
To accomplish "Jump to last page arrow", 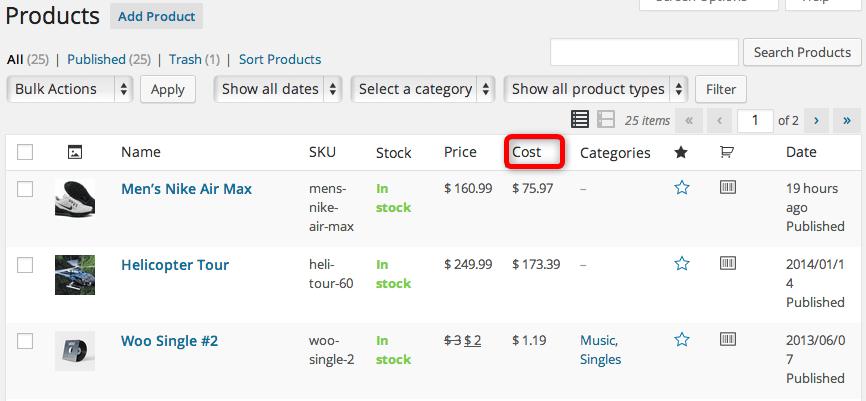I will (x=847, y=120).
